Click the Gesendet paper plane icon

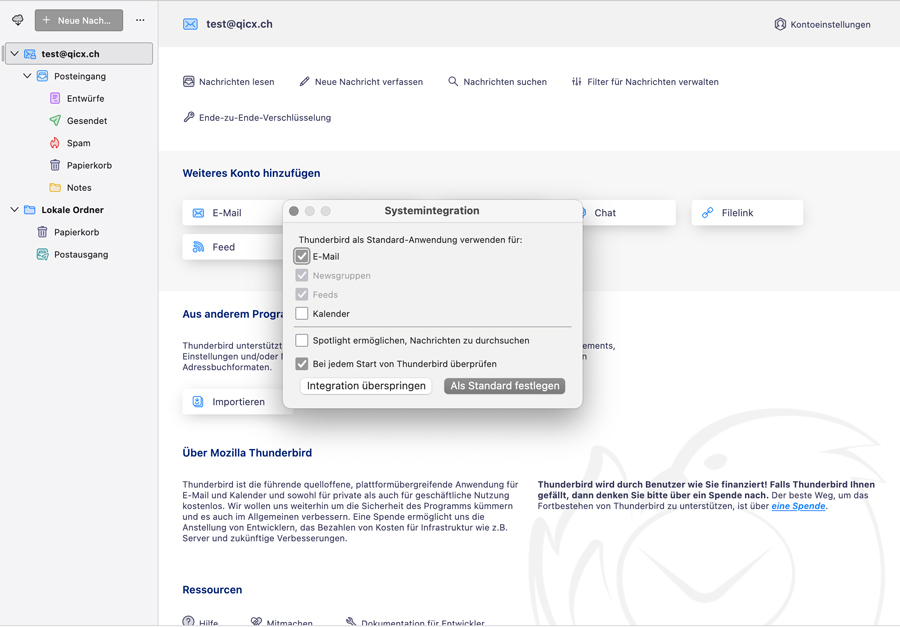[x=55, y=121]
